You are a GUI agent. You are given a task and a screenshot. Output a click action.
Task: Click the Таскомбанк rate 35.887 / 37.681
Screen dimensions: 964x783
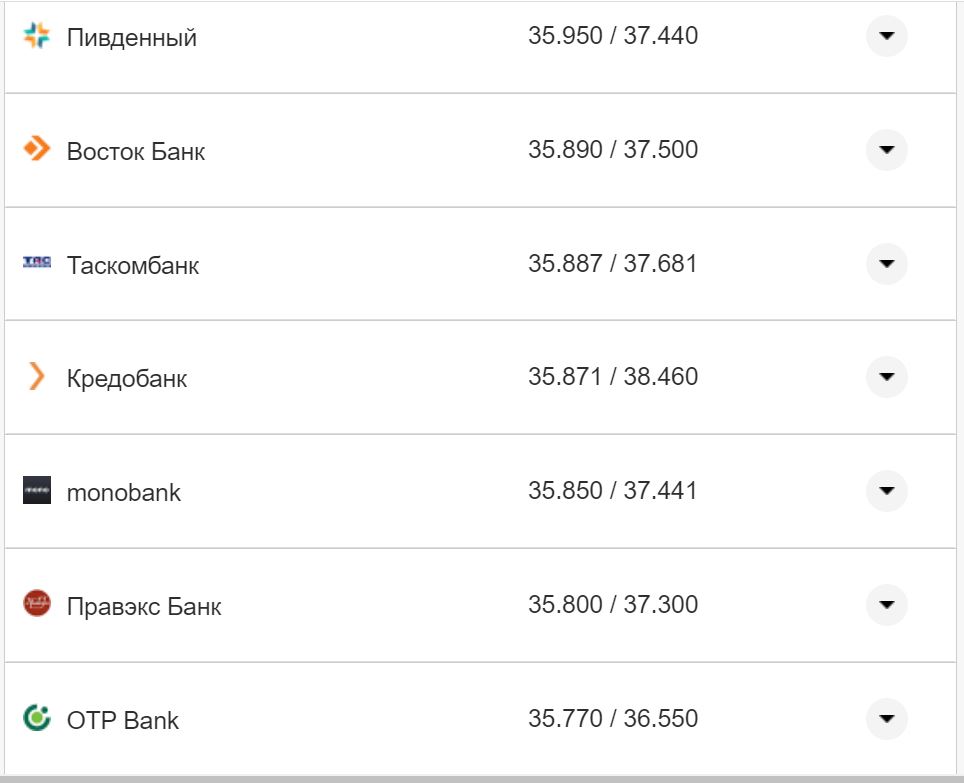click(613, 264)
